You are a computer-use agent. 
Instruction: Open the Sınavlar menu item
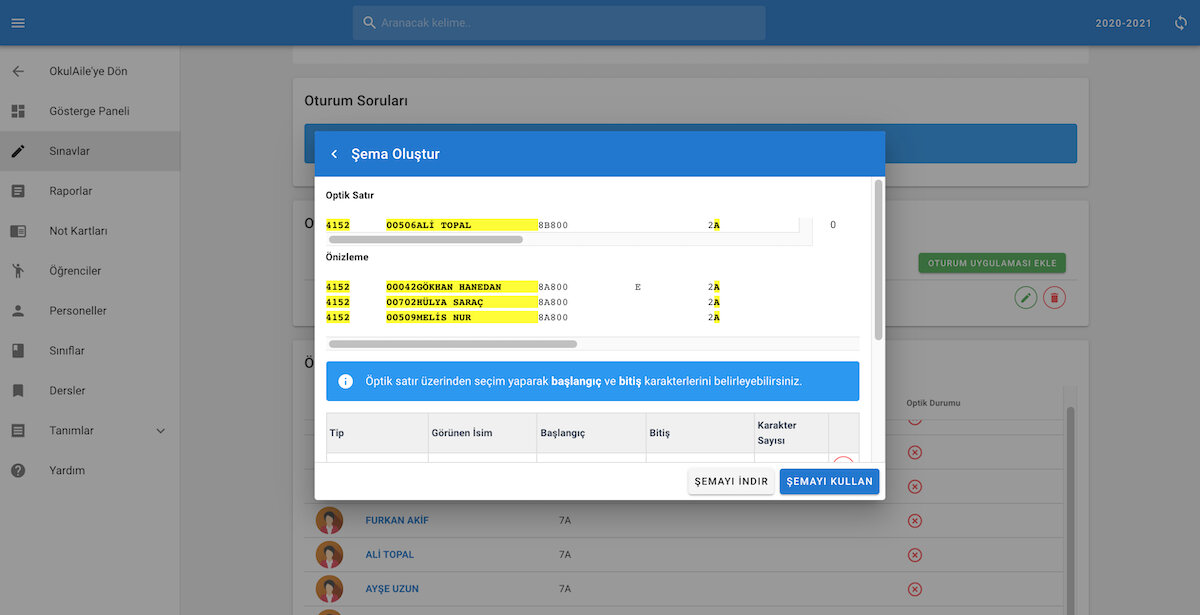point(90,151)
